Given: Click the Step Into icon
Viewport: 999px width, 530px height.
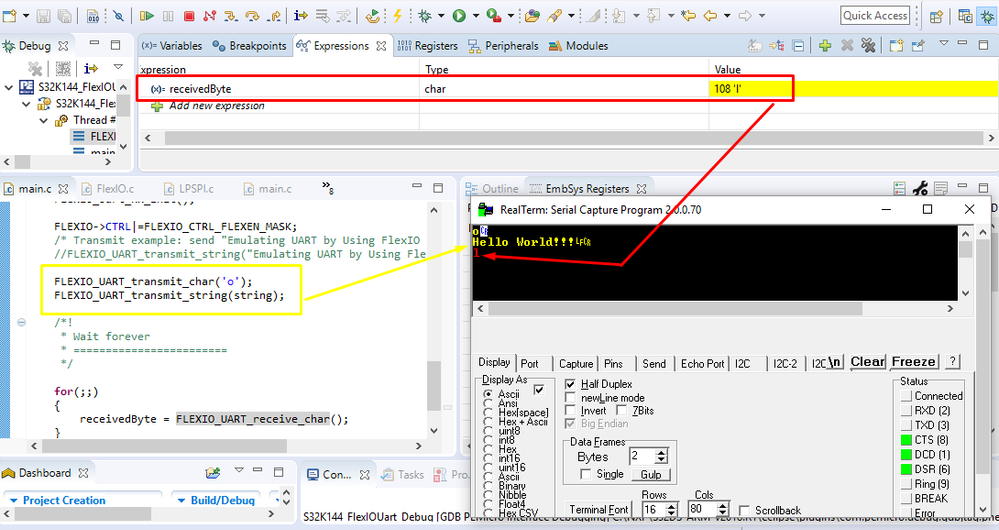Looking at the screenshot, I should (x=231, y=16).
